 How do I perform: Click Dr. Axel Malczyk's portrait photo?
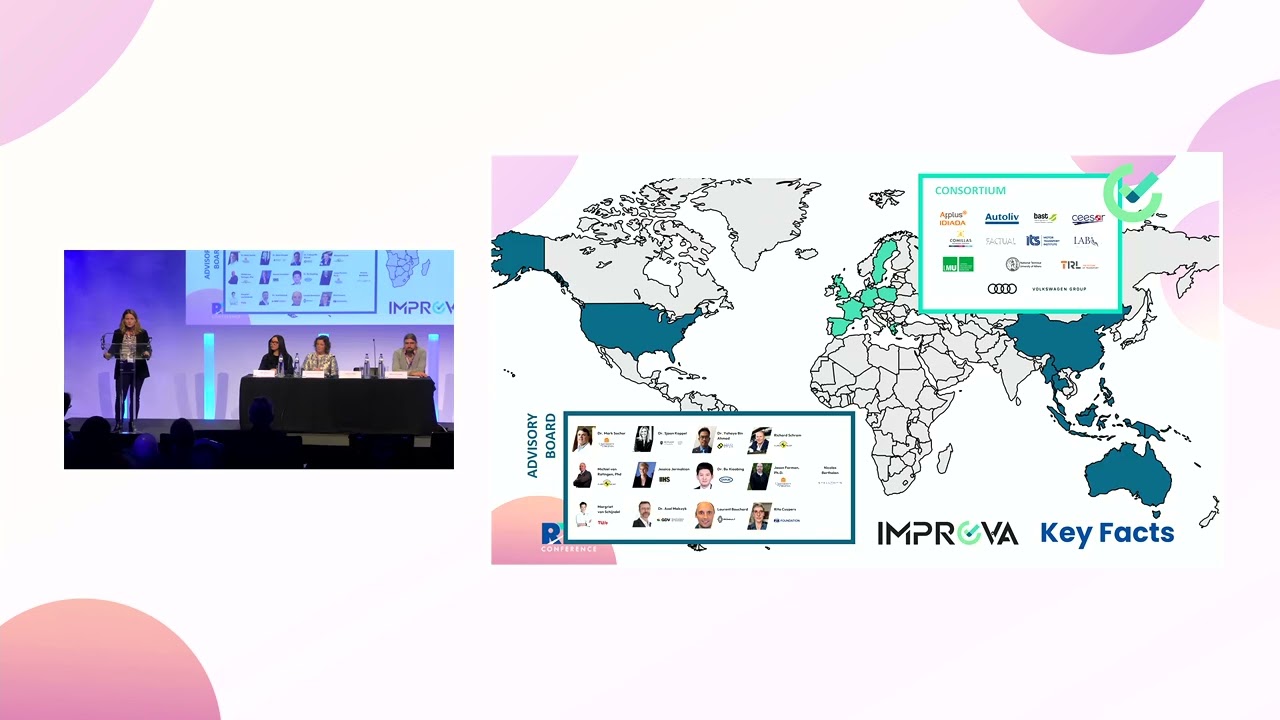(x=644, y=515)
